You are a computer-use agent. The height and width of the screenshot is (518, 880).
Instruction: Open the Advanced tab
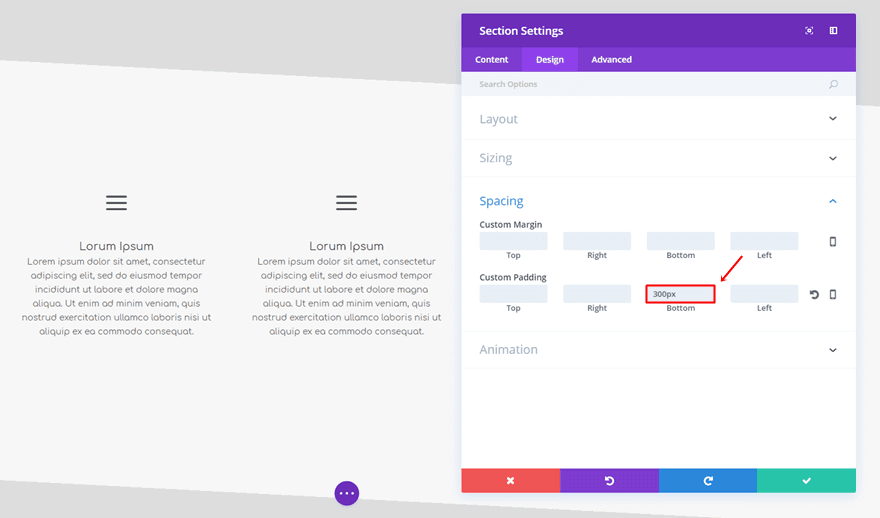click(611, 59)
